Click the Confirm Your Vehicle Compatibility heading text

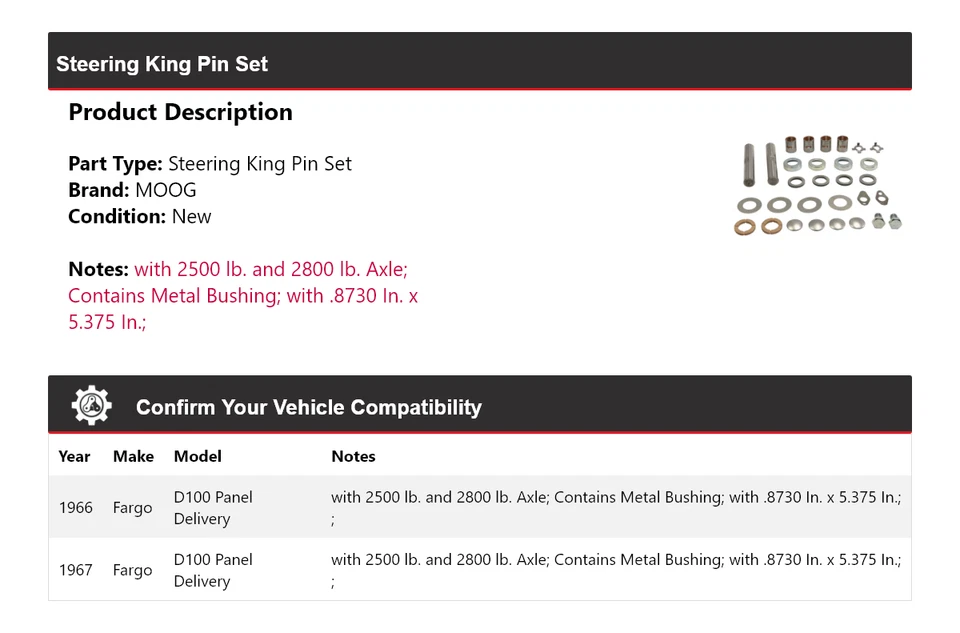point(308,407)
